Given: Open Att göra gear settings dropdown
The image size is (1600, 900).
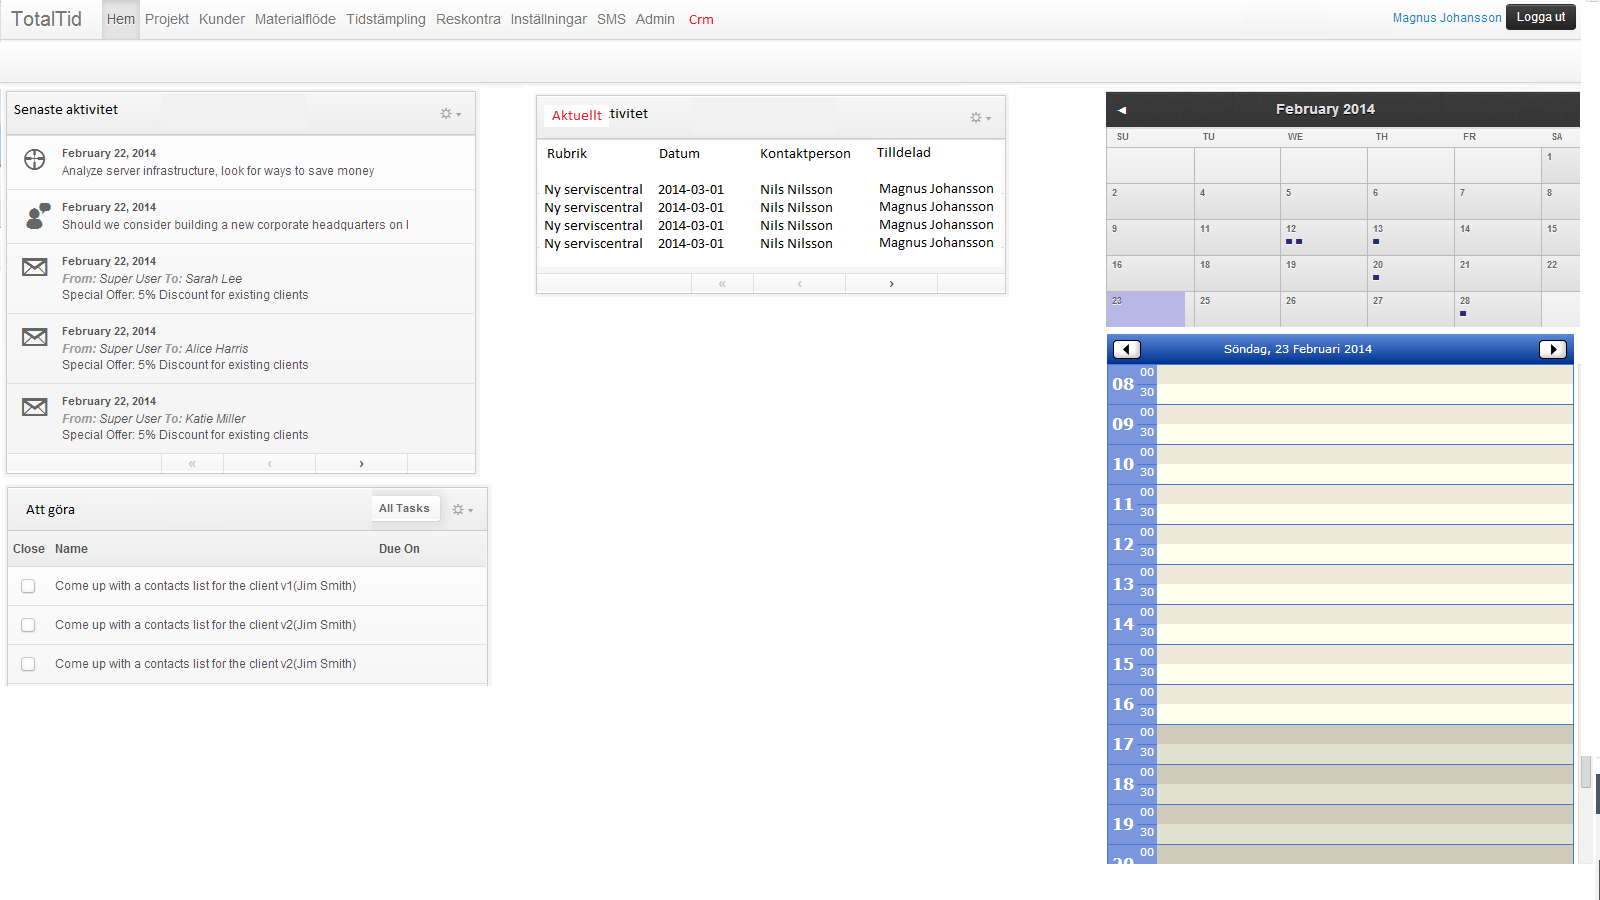Looking at the screenshot, I should click(462, 510).
